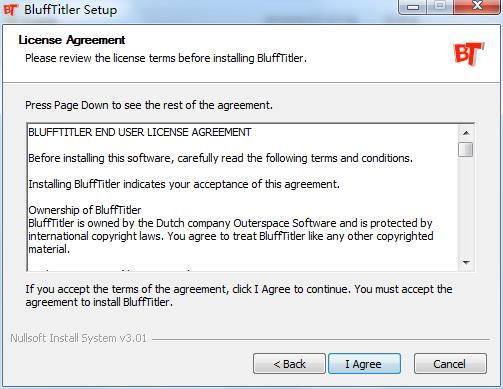
Task: Click the red BT logo in header
Action: click(x=469, y=53)
